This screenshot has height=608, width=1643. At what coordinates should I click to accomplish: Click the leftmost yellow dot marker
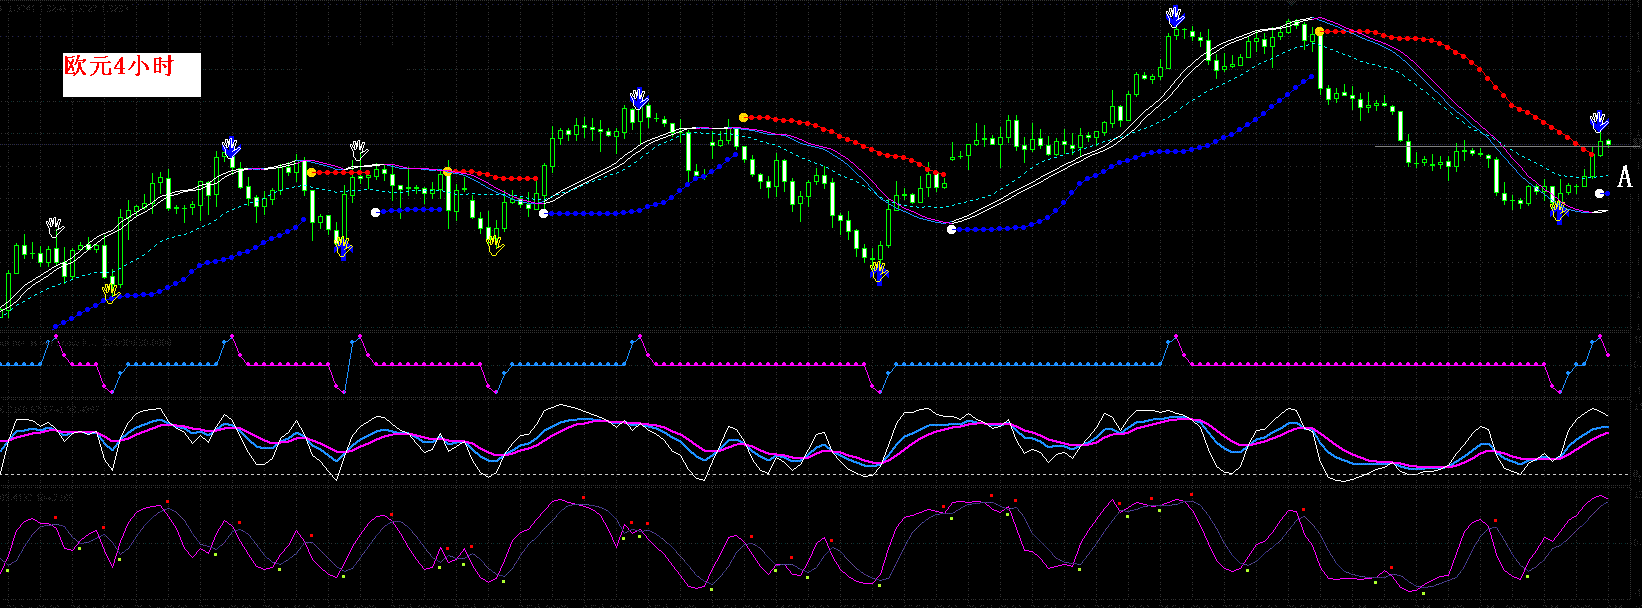point(312,173)
